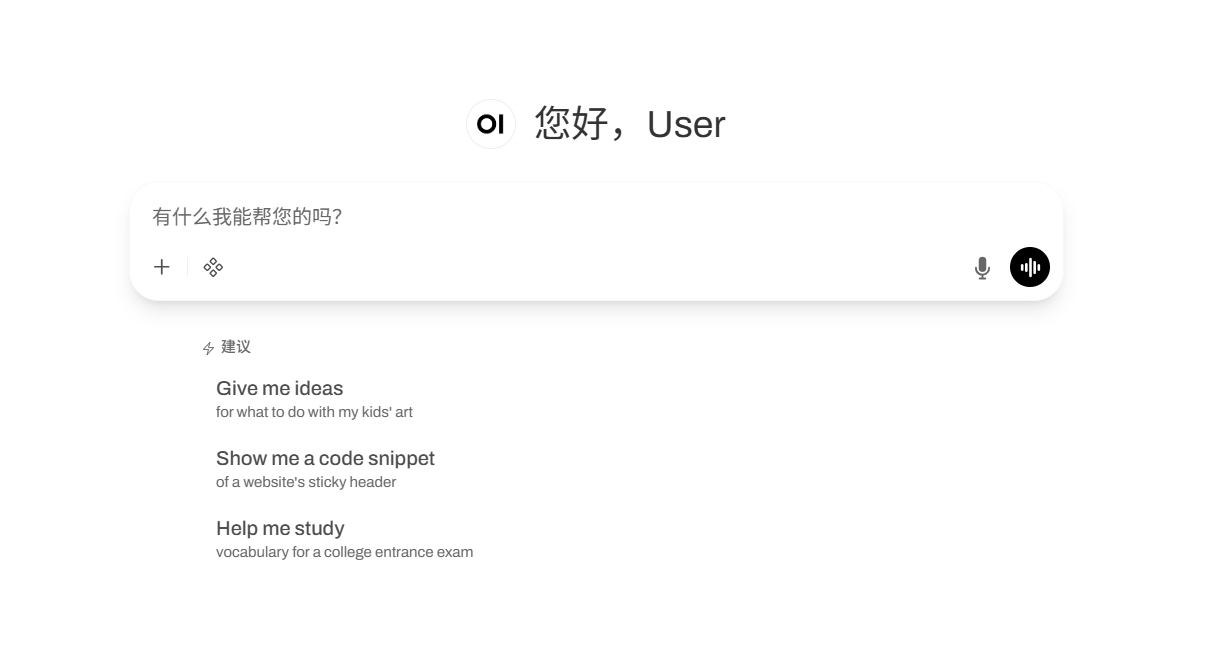Viewport: 1230px width, 668px height.
Task: Click the '建议' suggestions label
Action: [236, 347]
